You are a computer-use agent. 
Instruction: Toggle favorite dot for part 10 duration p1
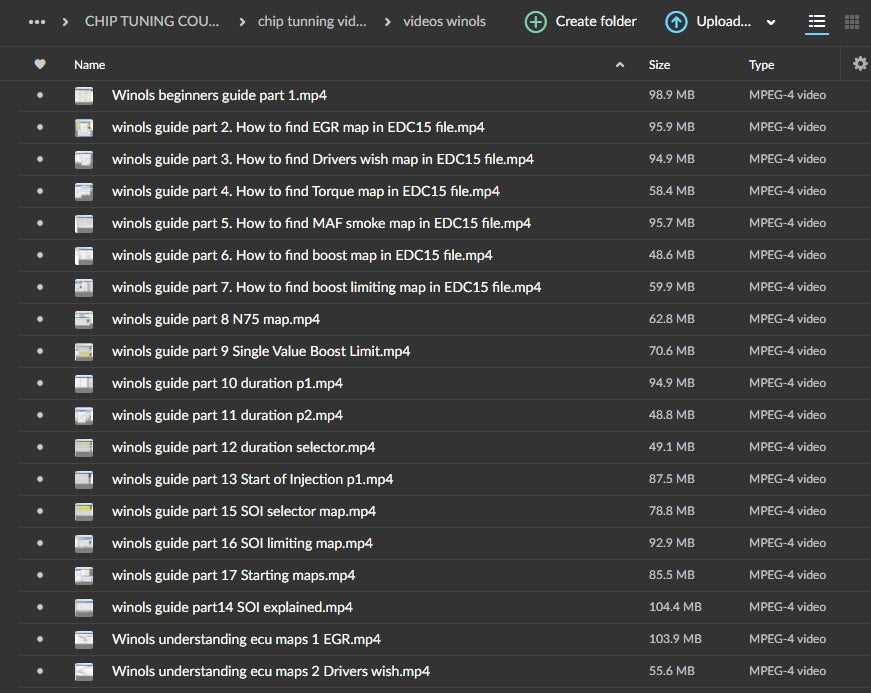40,384
